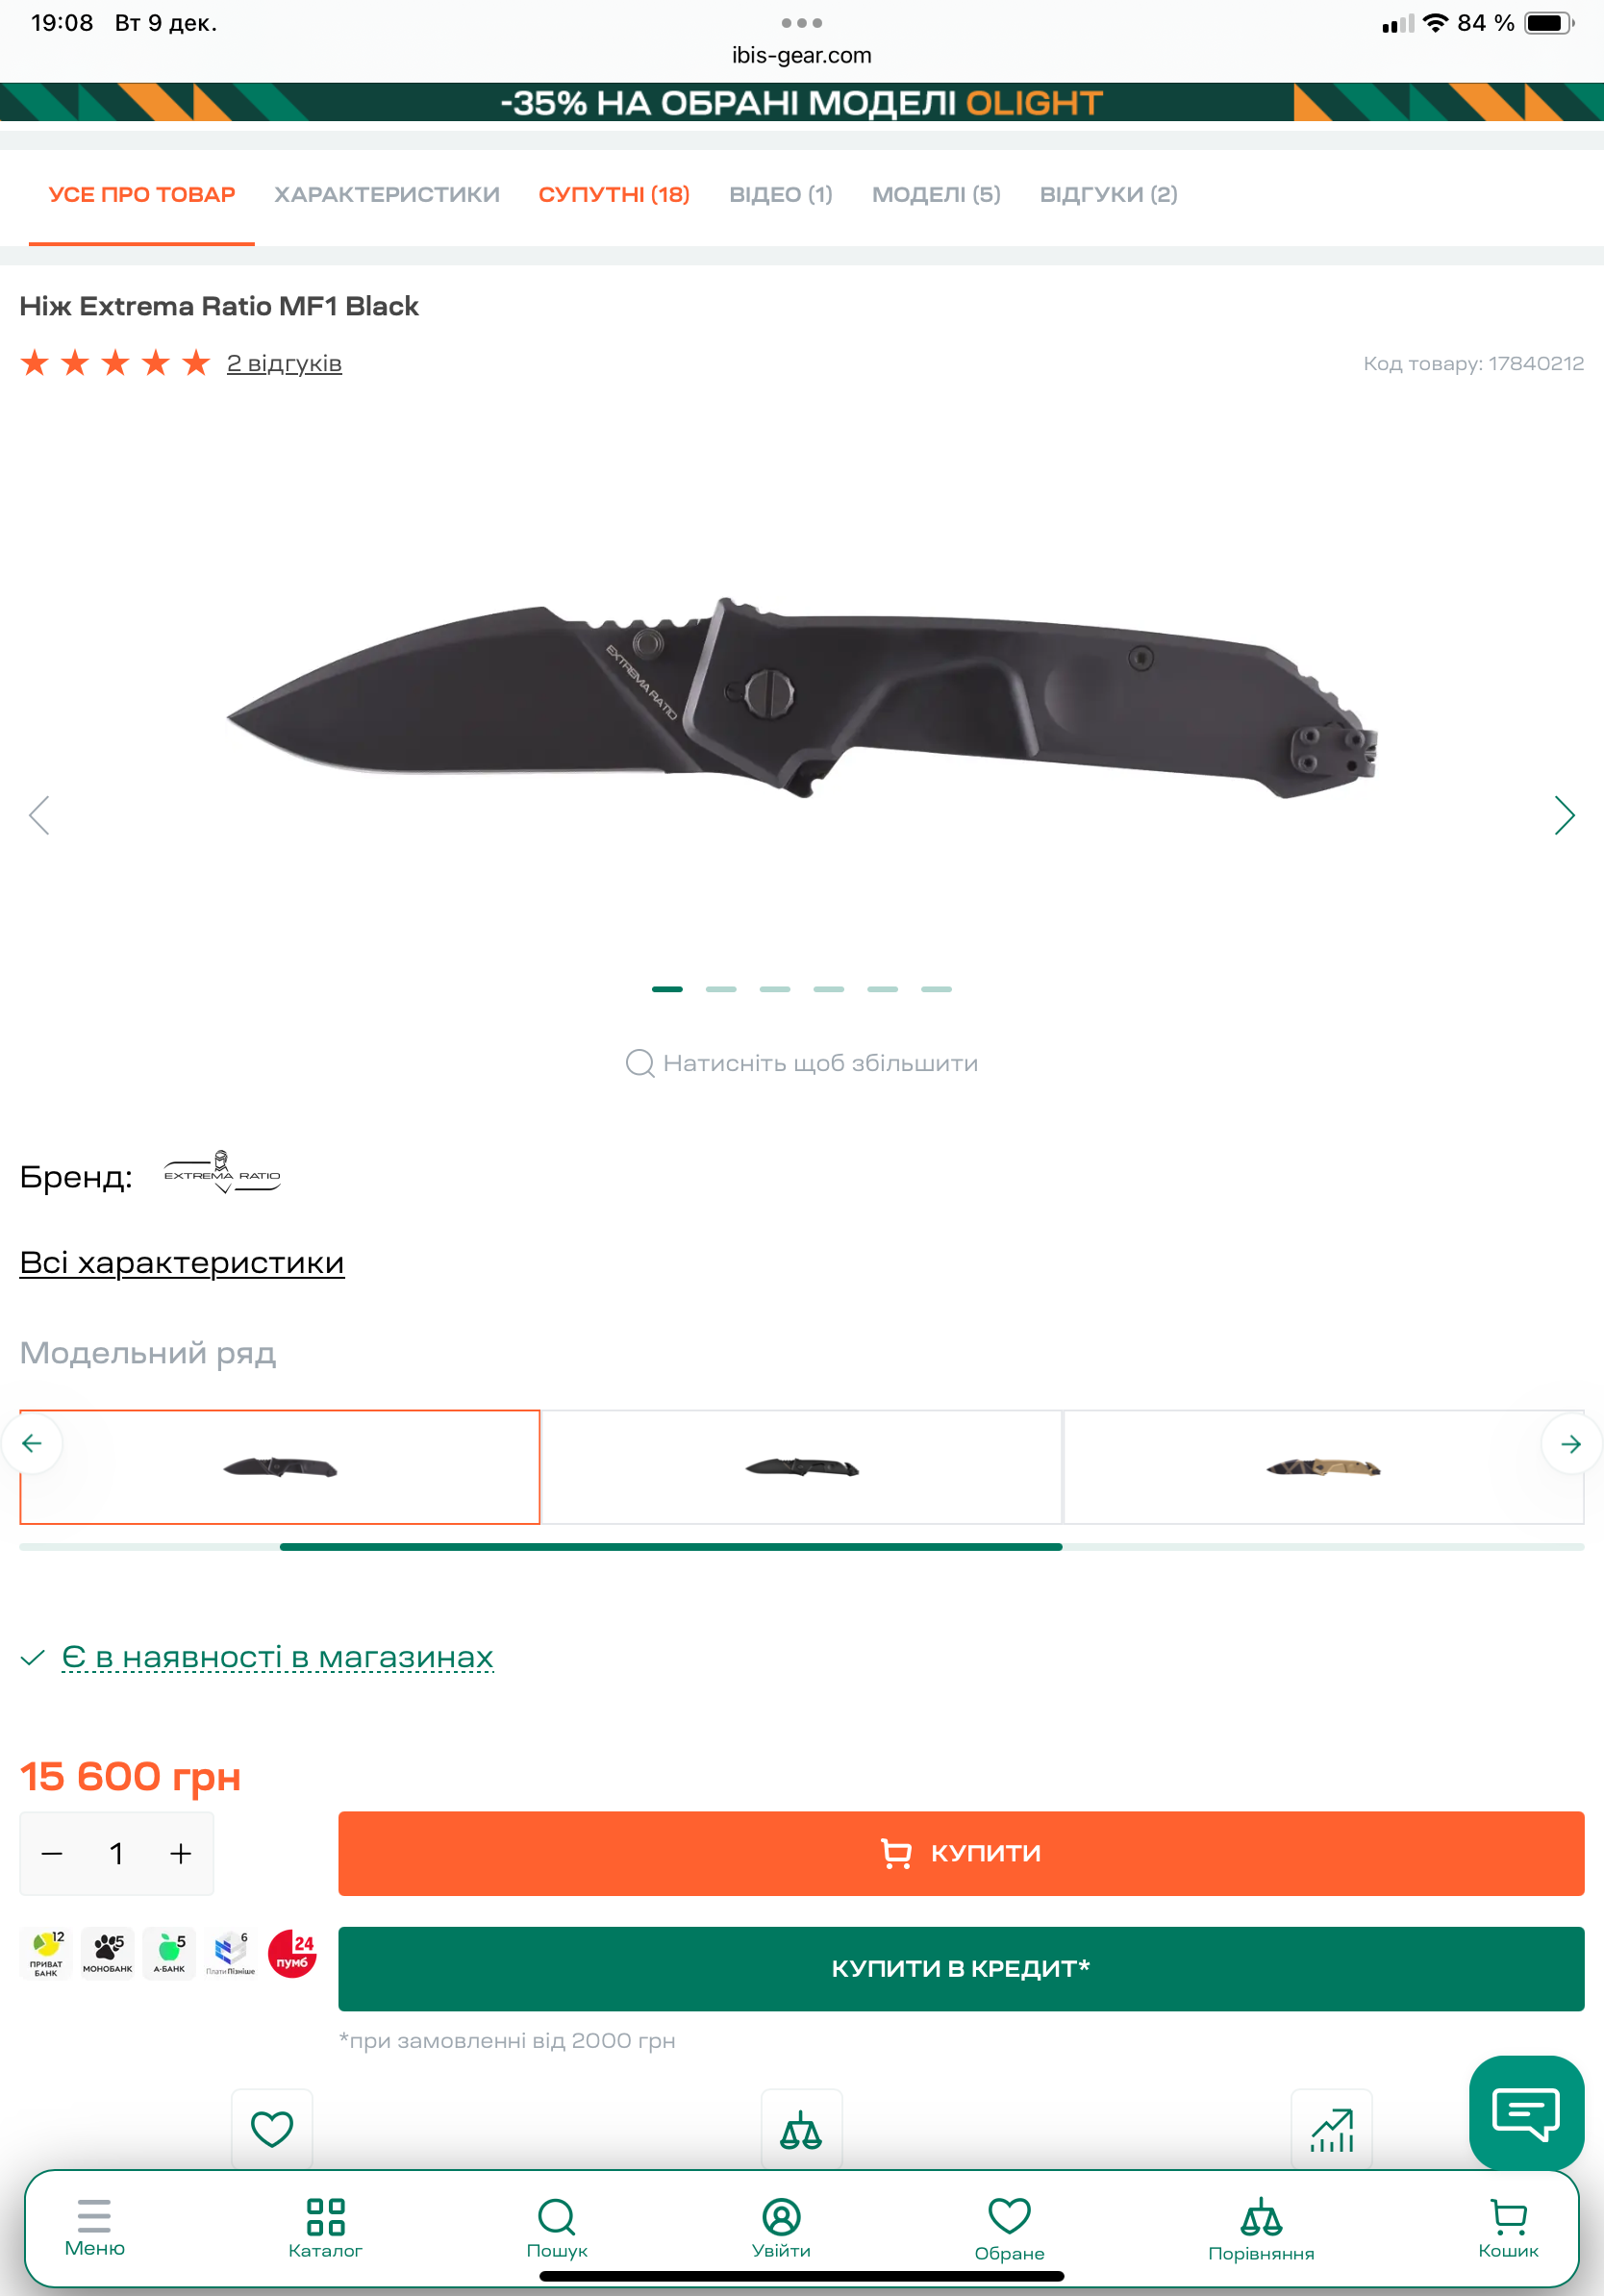Image resolution: width=1604 pixels, height=2296 pixels.
Task: Open Меню hamburger icon
Action: tap(95, 2226)
